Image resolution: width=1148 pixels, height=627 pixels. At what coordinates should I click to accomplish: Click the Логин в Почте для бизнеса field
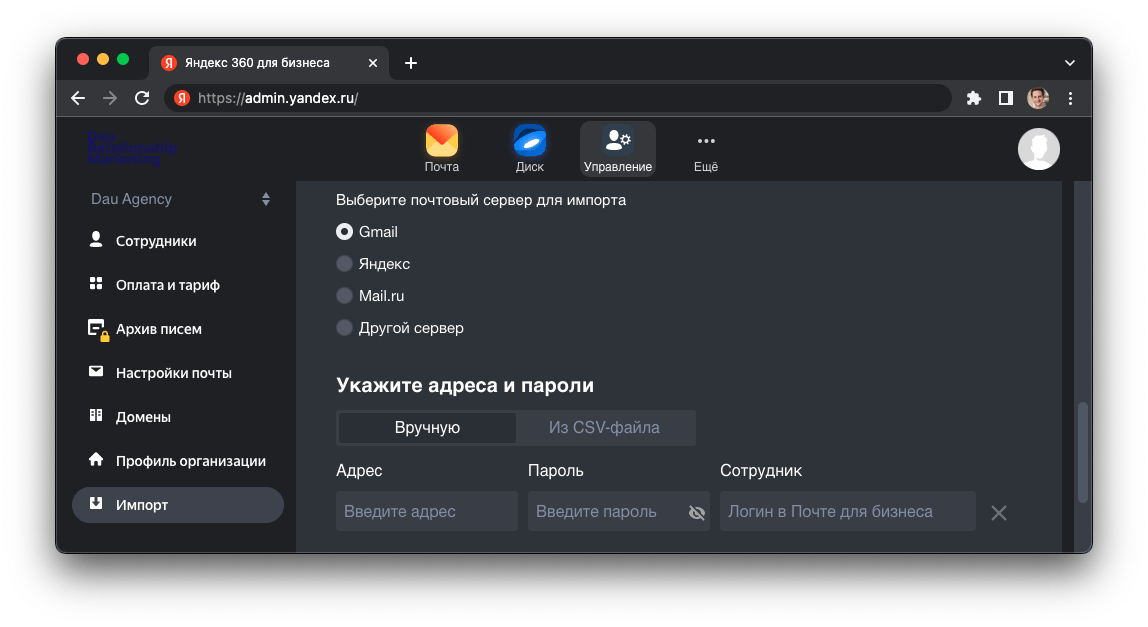[848, 511]
